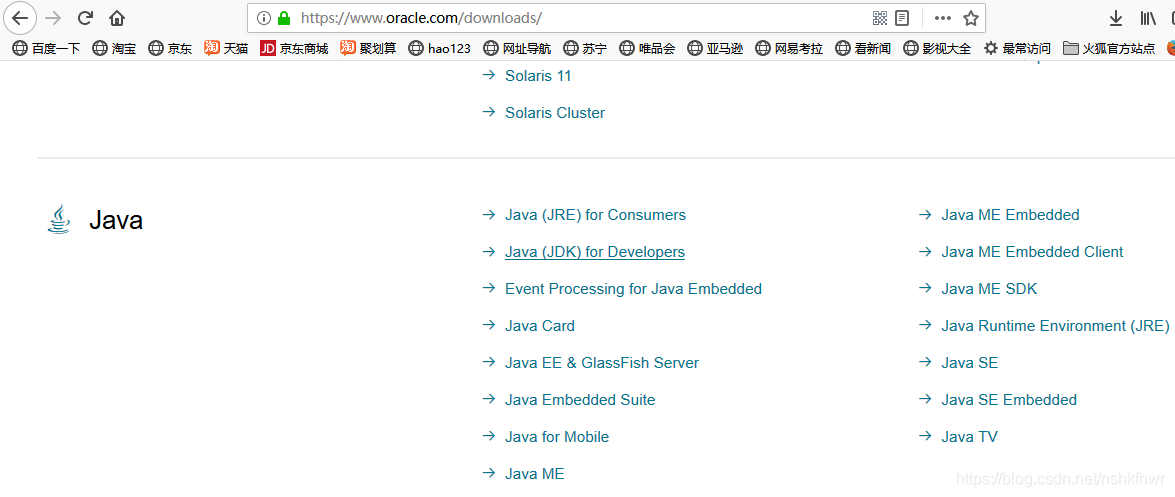Open Java ME Embedded link
Viewport: 1175px width, 497px height.
[x=1010, y=215]
